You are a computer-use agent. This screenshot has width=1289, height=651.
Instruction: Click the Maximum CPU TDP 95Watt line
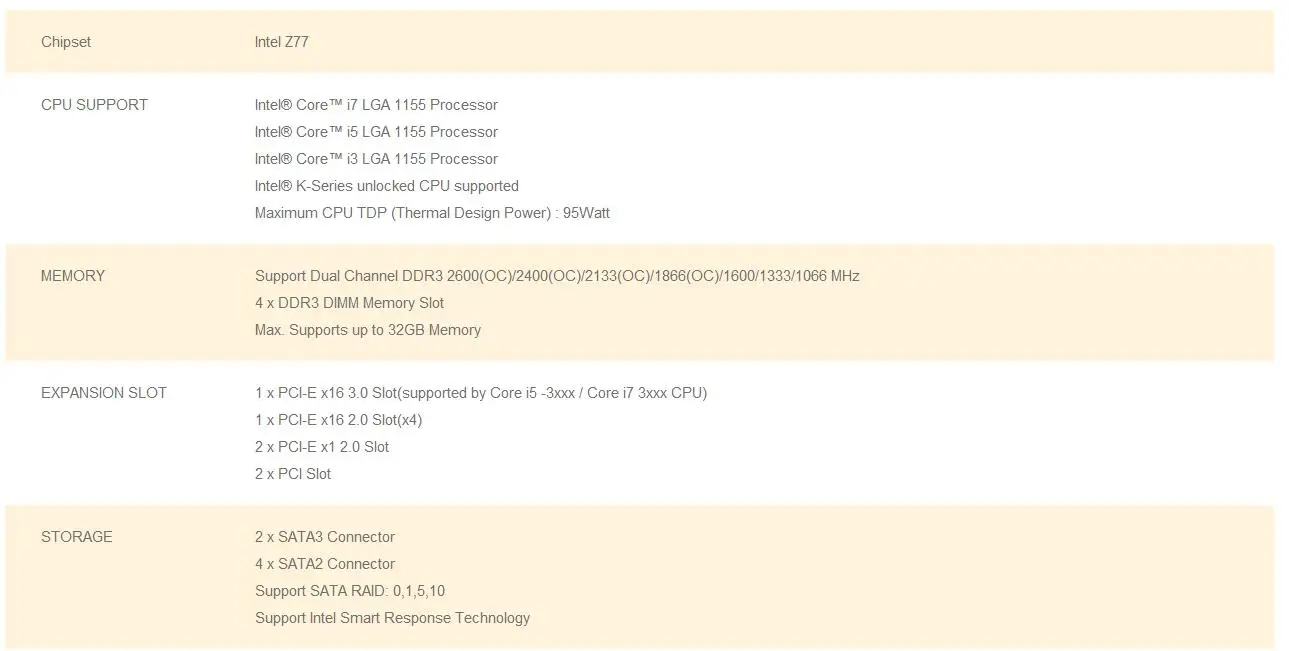[x=432, y=213]
